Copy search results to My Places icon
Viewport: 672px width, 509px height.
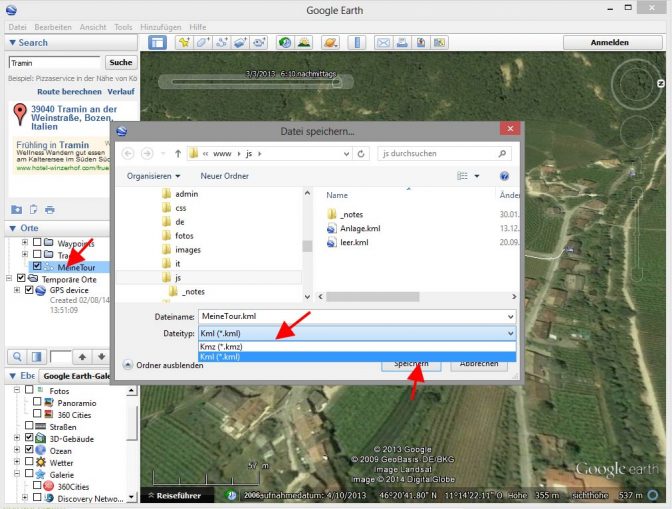(x=33, y=210)
